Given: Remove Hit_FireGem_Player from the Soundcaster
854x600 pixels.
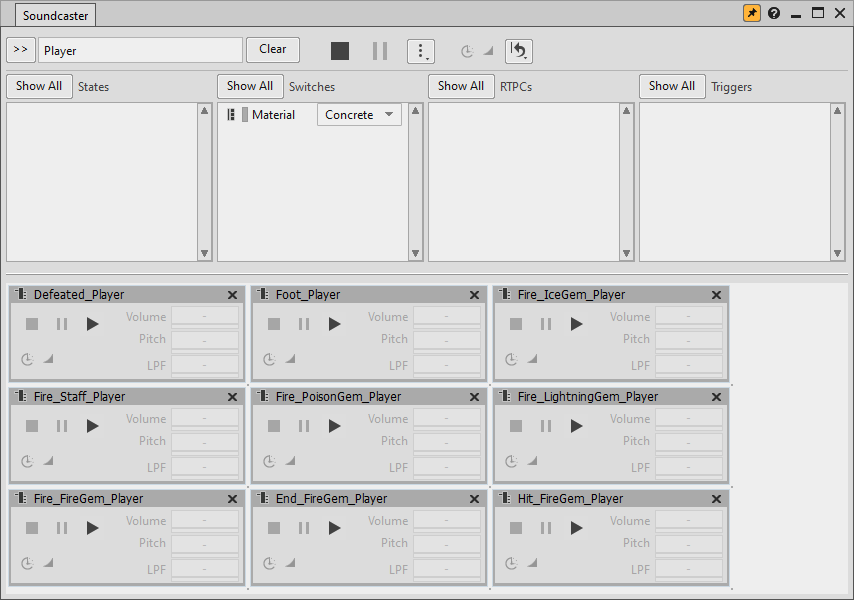Looking at the screenshot, I should pos(716,499).
